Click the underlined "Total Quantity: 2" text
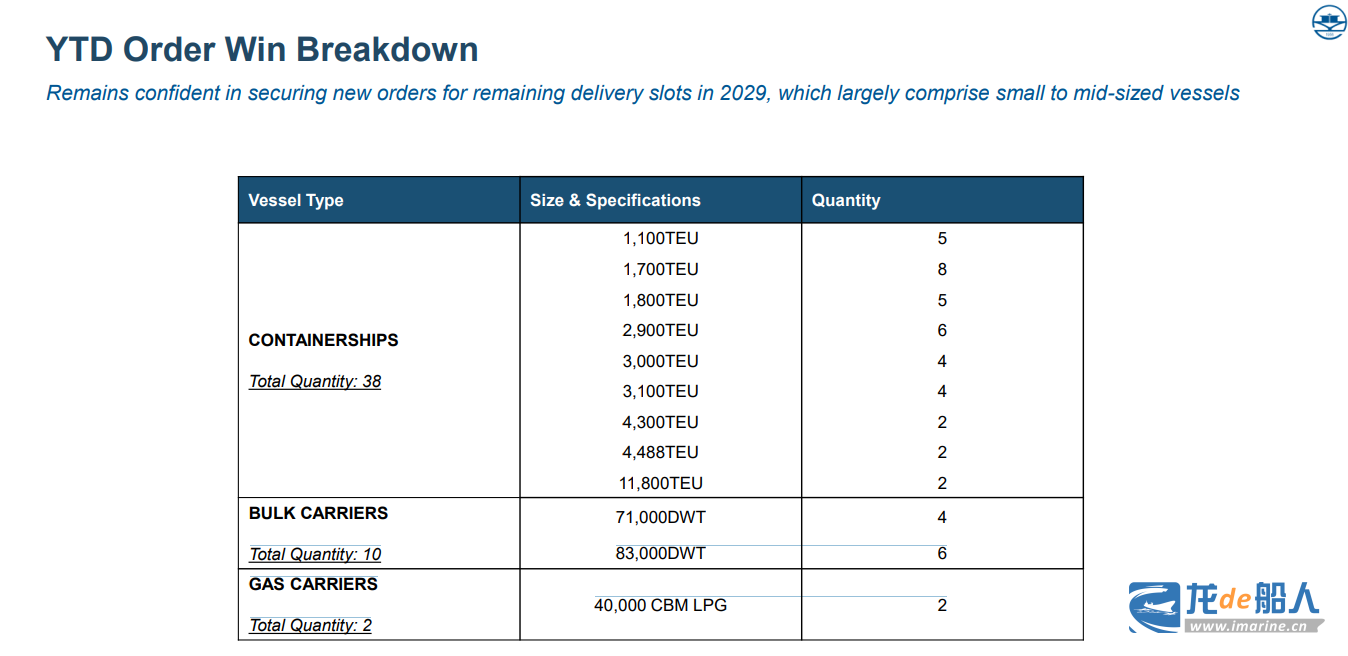Image resolution: width=1348 pixels, height=656 pixels. 310,625
